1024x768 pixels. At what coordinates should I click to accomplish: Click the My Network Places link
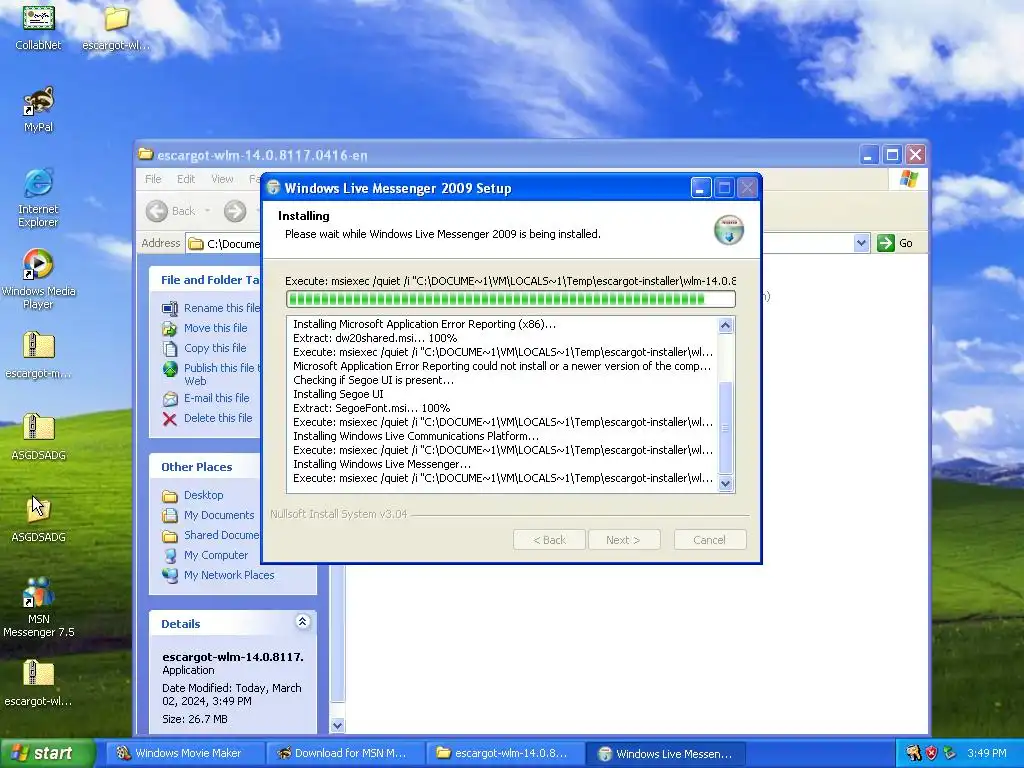pos(229,575)
